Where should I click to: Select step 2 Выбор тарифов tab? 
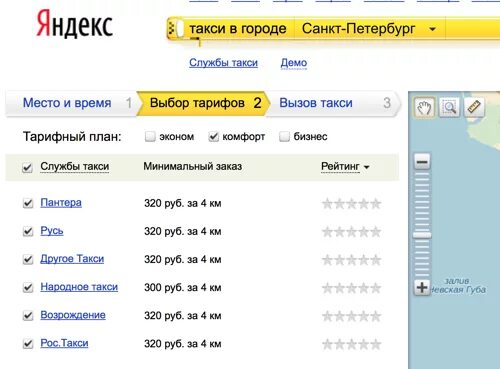pos(203,103)
